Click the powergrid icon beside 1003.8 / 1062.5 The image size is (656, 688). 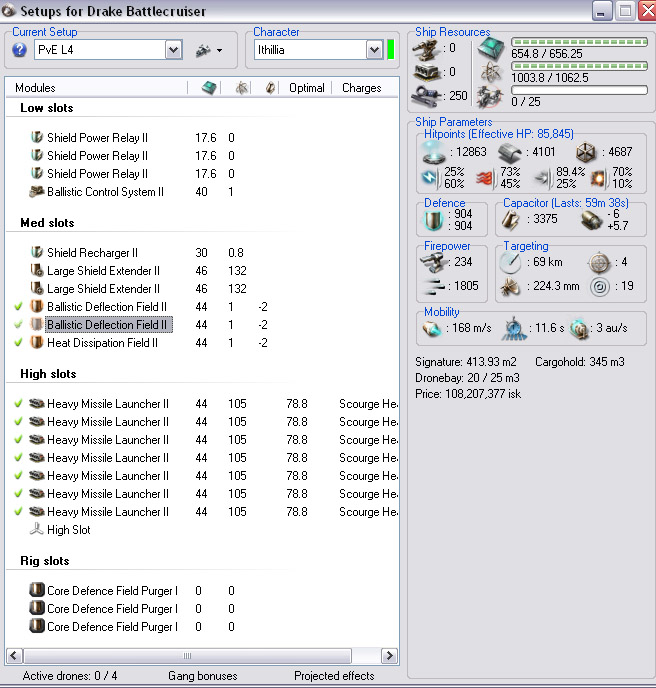[491, 72]
